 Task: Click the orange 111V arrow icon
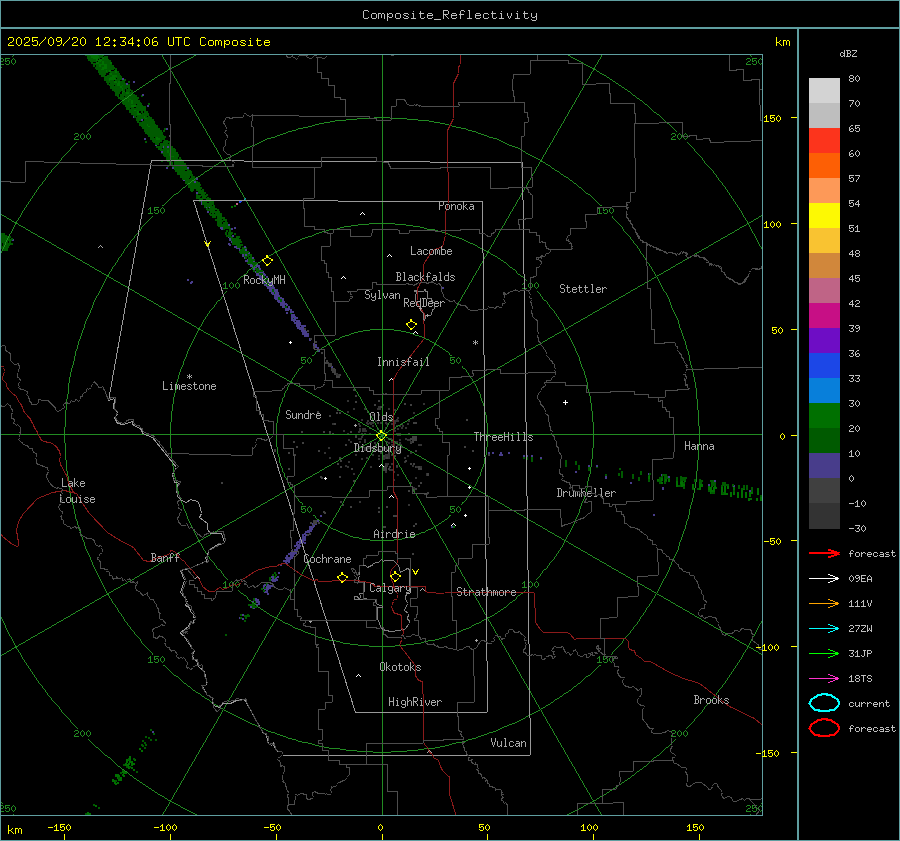click(x=824, y=603)
